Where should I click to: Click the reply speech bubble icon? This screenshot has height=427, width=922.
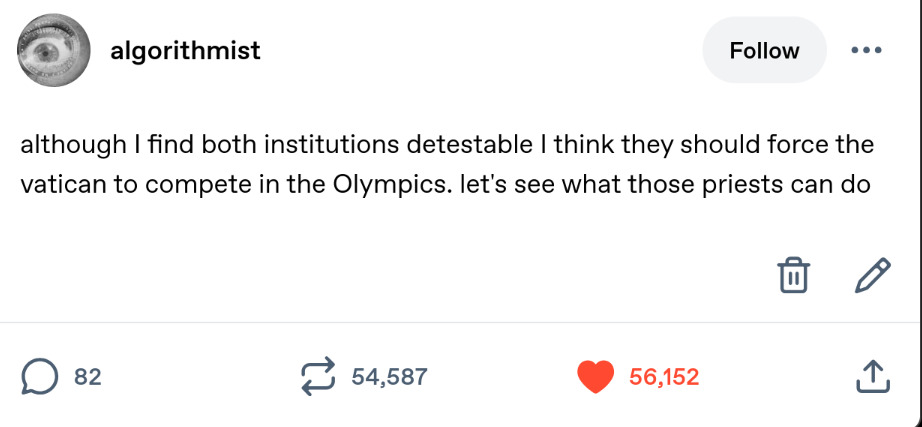click(x=39, y=376)
